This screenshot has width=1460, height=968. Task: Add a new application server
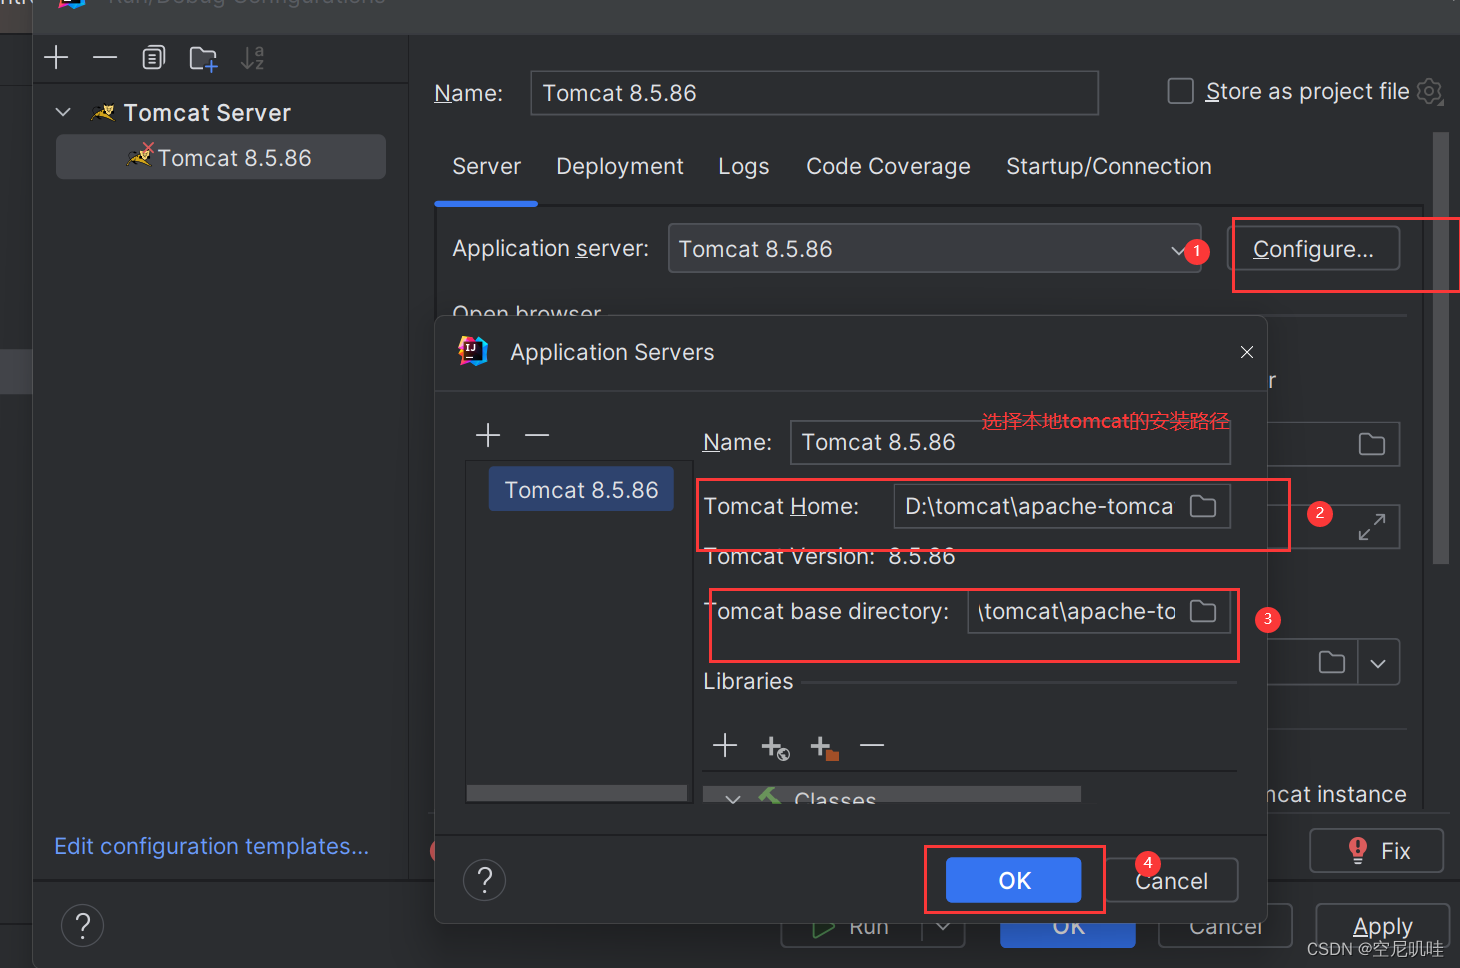(487, 435)
